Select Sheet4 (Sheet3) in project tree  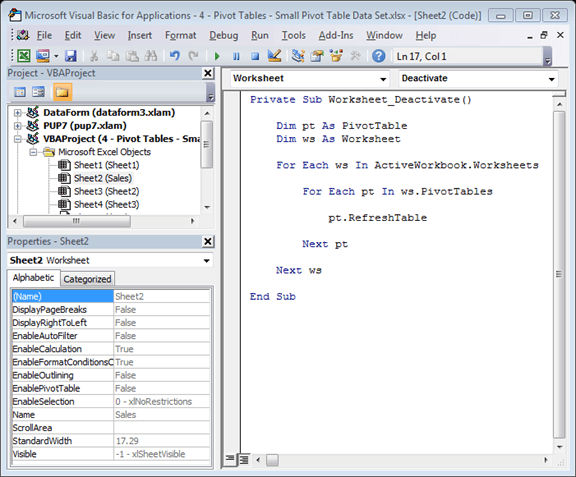[x=107, y=204]
